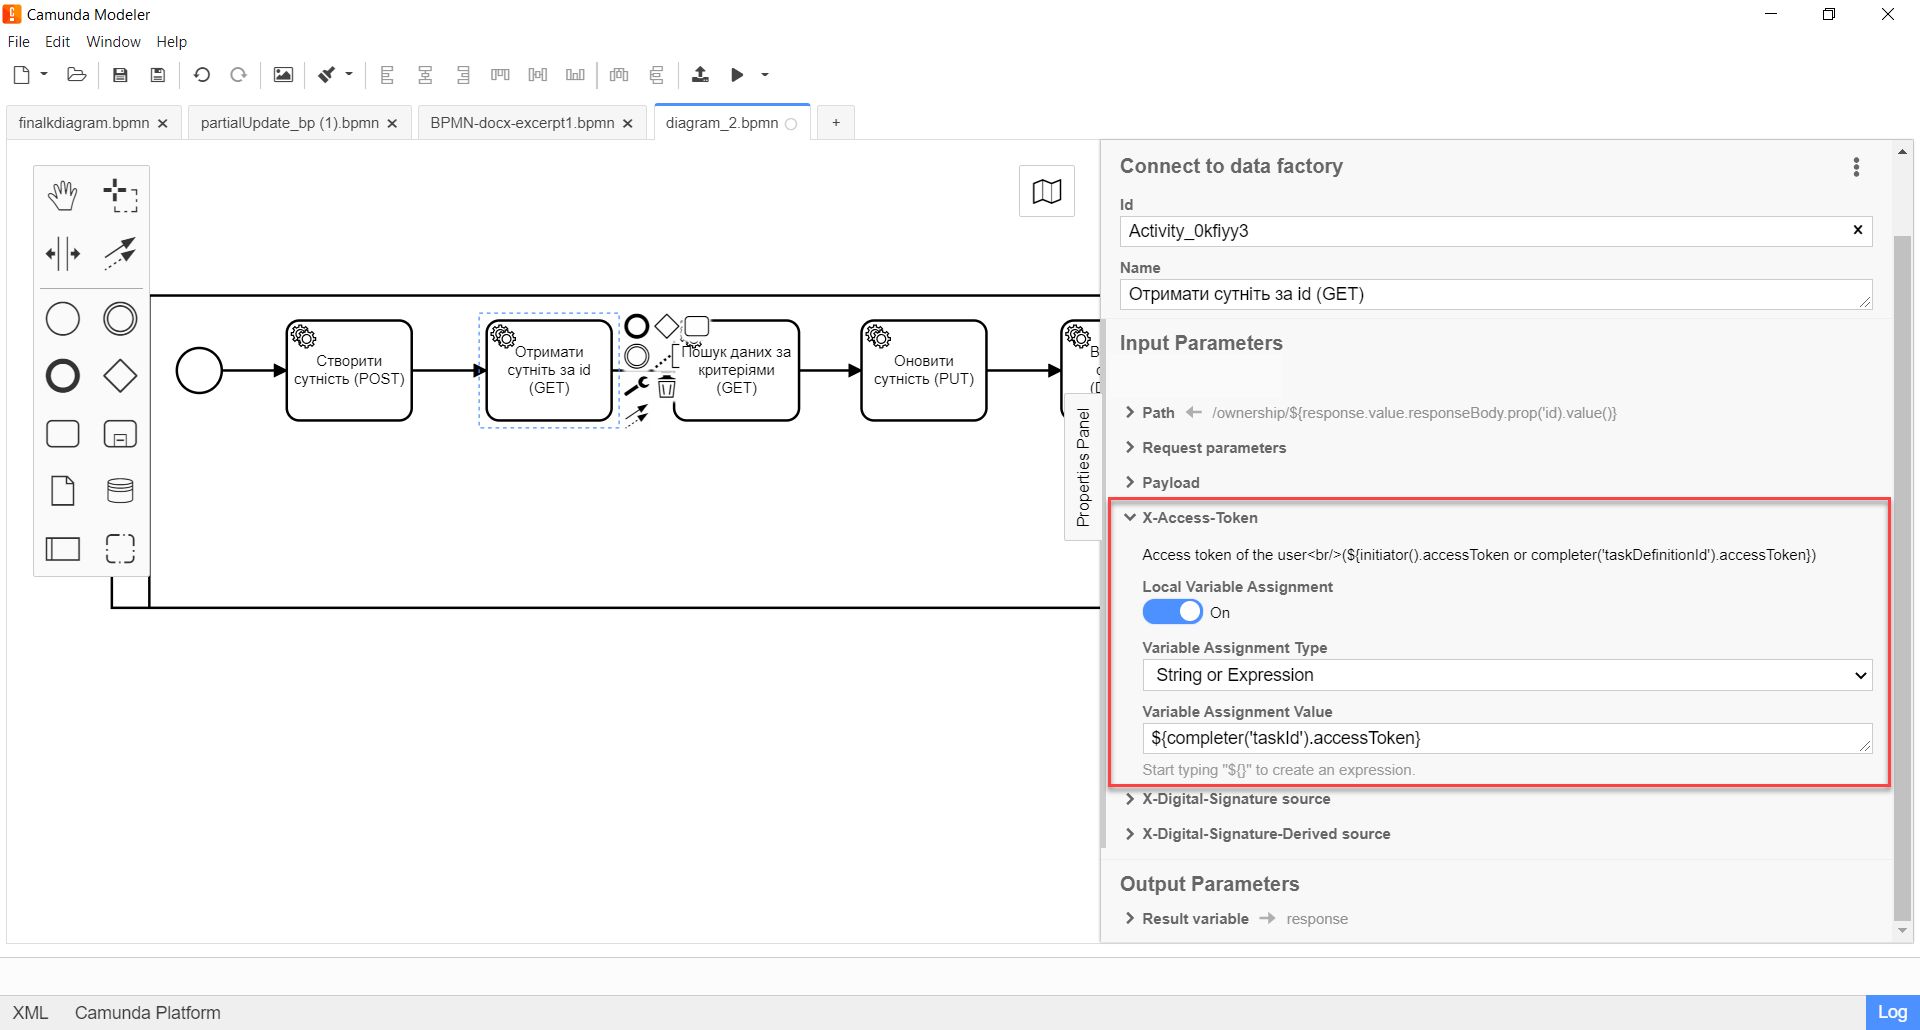Open the Window menu
1920x1030 pixels.
click(113, 42)
